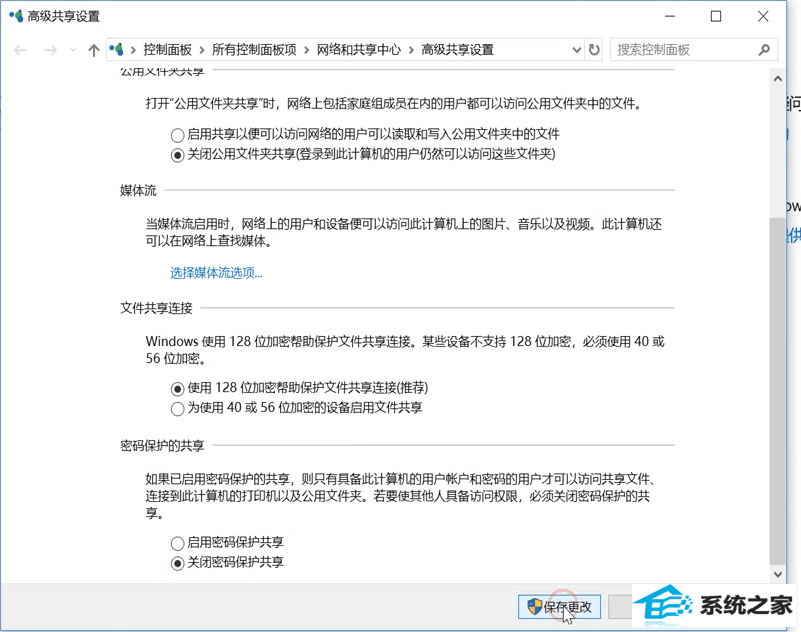The image size is (801, 632).
Task: Click the Forward navigation arrow
Action: (x=50, y=50)
